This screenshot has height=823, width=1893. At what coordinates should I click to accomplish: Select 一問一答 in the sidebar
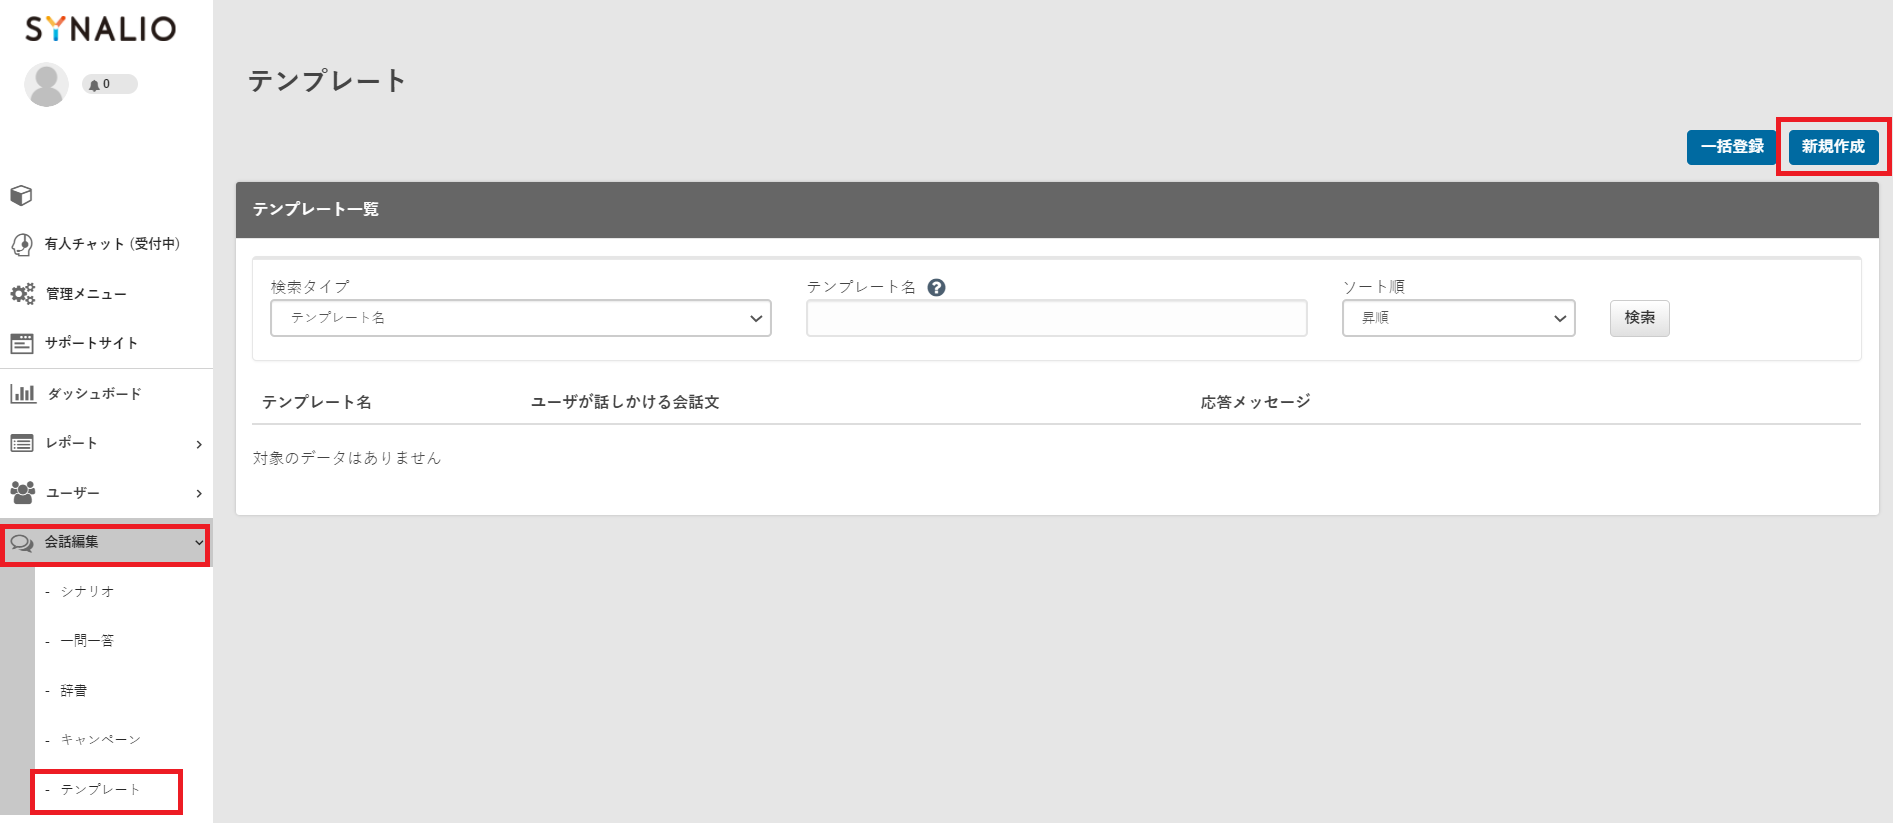[x=87, y=641]
